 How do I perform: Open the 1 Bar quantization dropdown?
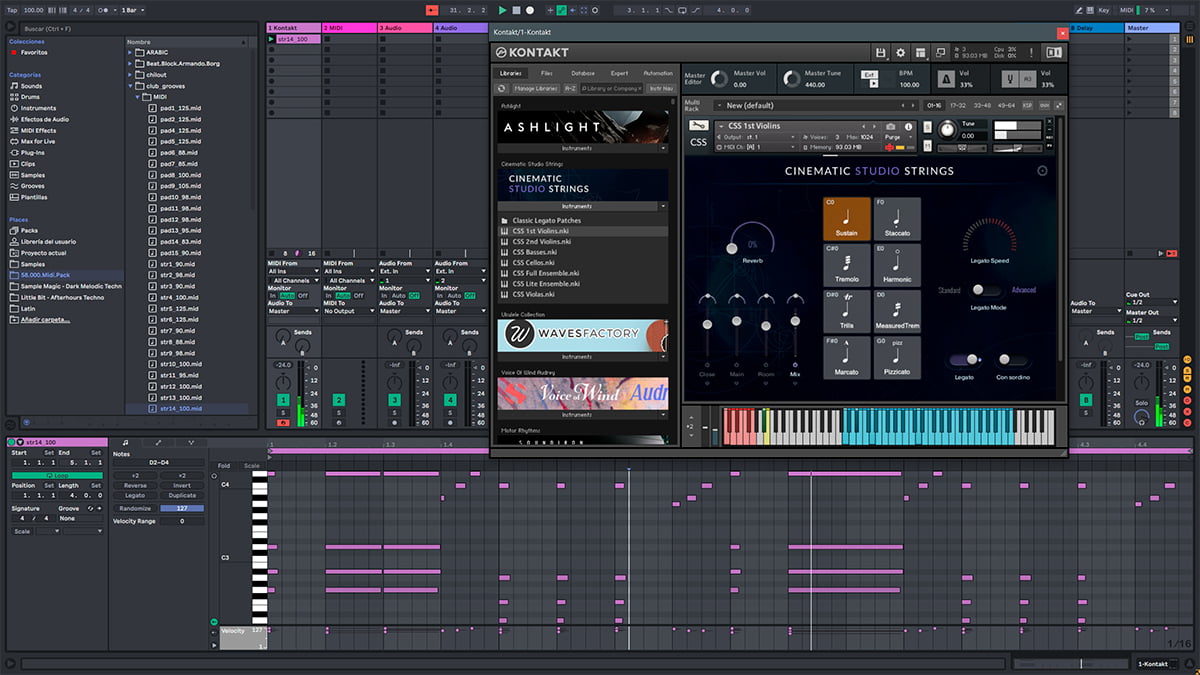(132, 9)
